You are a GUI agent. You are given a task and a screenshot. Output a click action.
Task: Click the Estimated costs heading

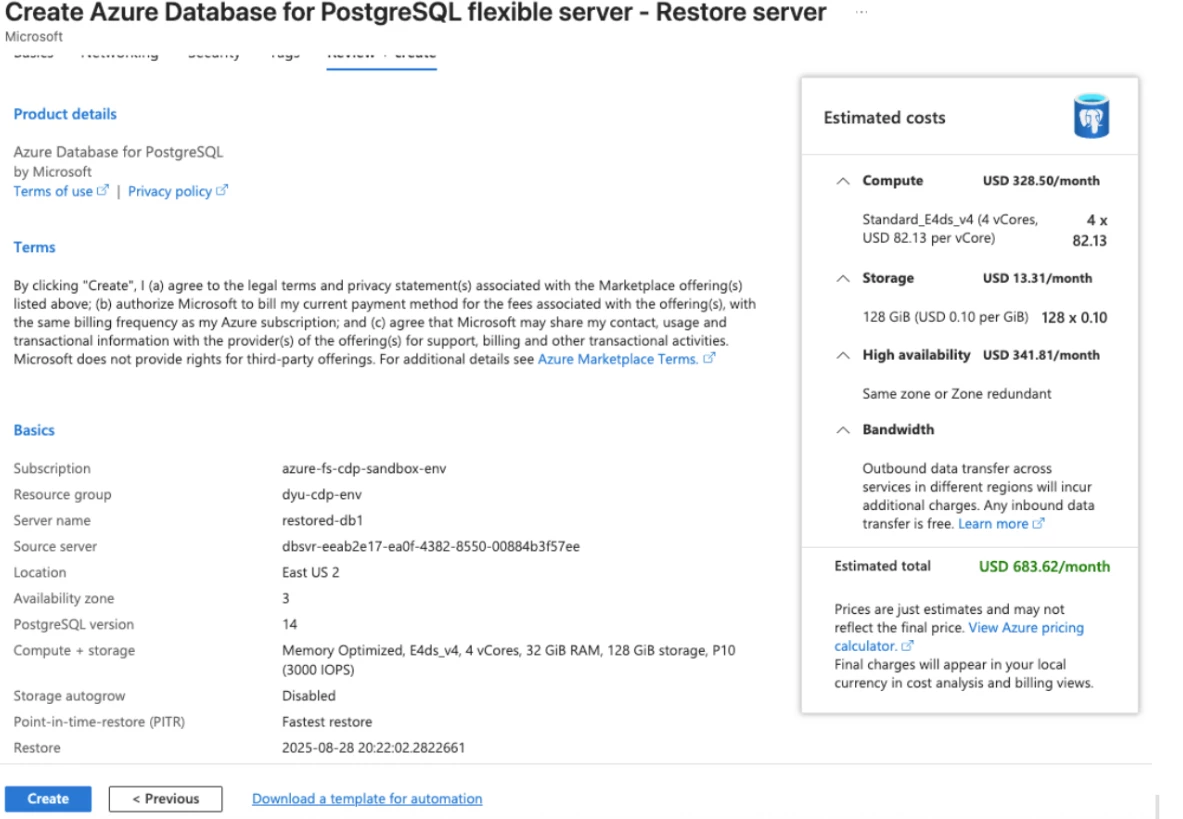[884, 118]
